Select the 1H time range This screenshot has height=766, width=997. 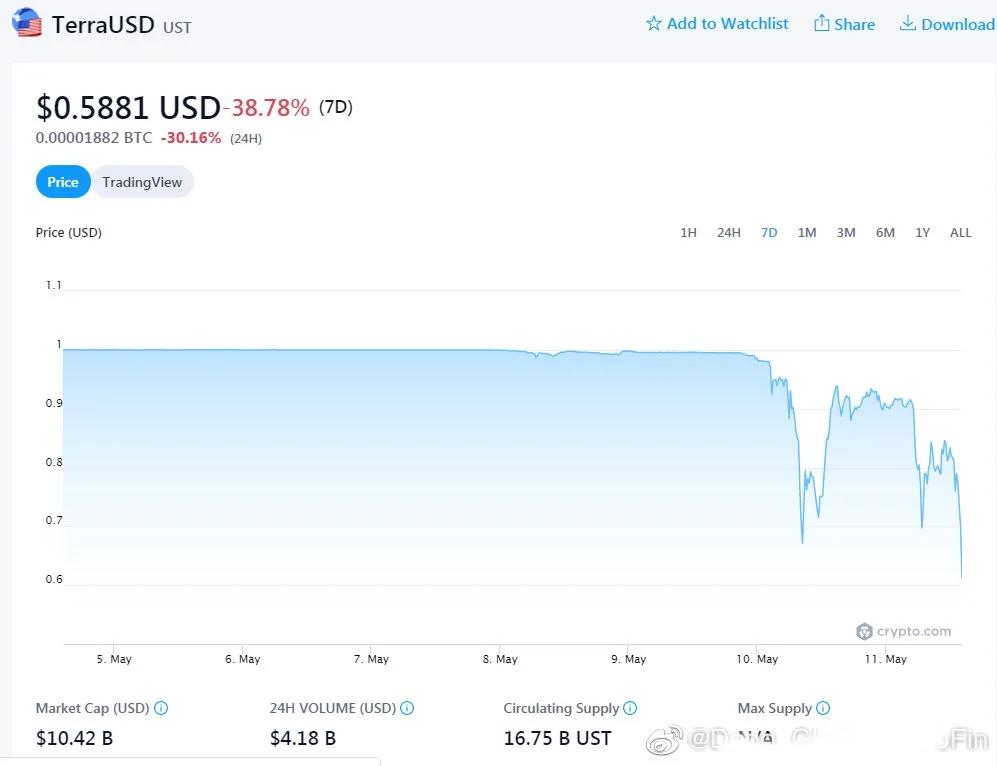pyautogui.click(x=688, y=233)
